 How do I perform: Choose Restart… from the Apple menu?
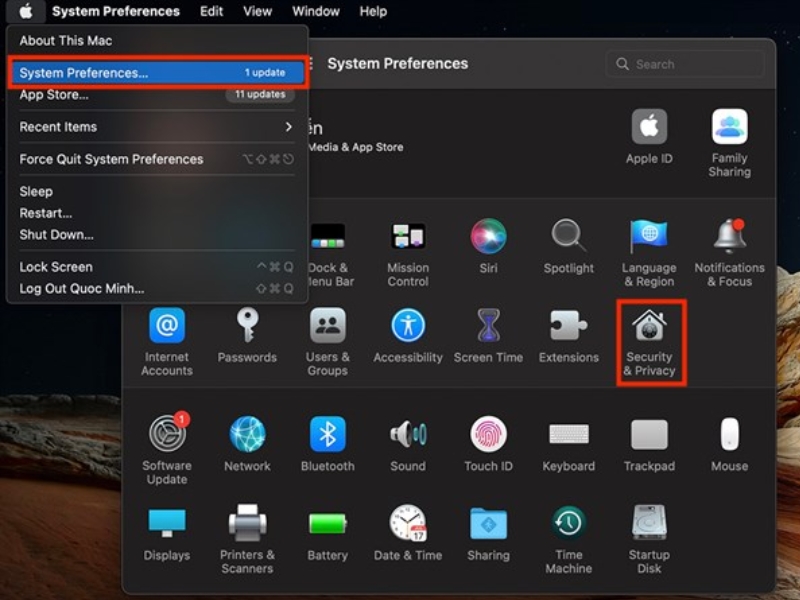pyautogui.click(x=157, y=213)
